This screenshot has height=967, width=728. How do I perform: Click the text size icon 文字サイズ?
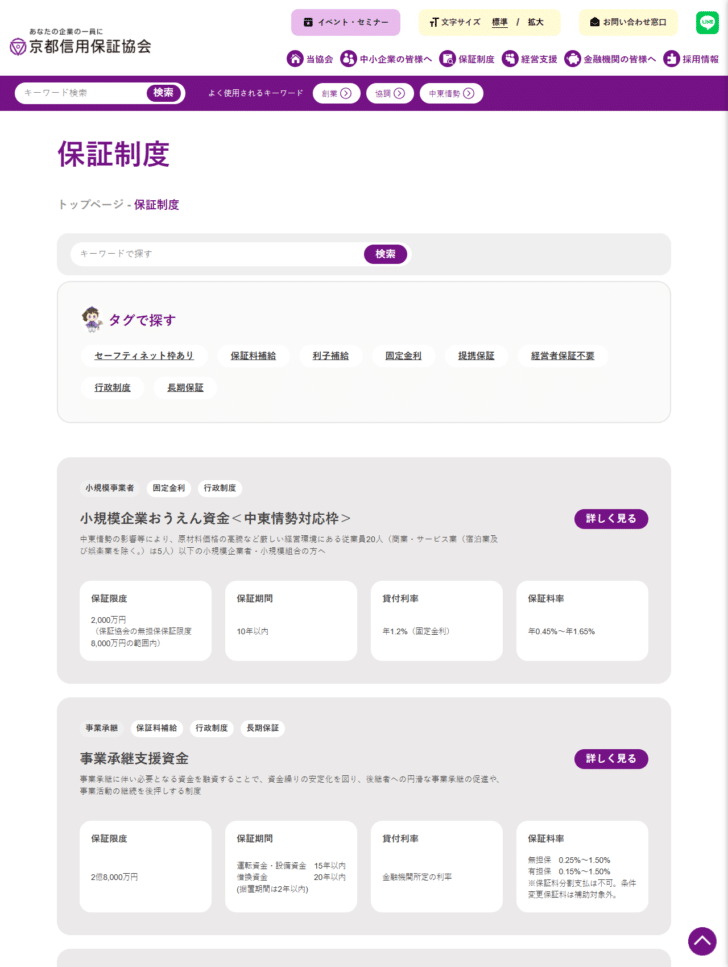point(434,22)
